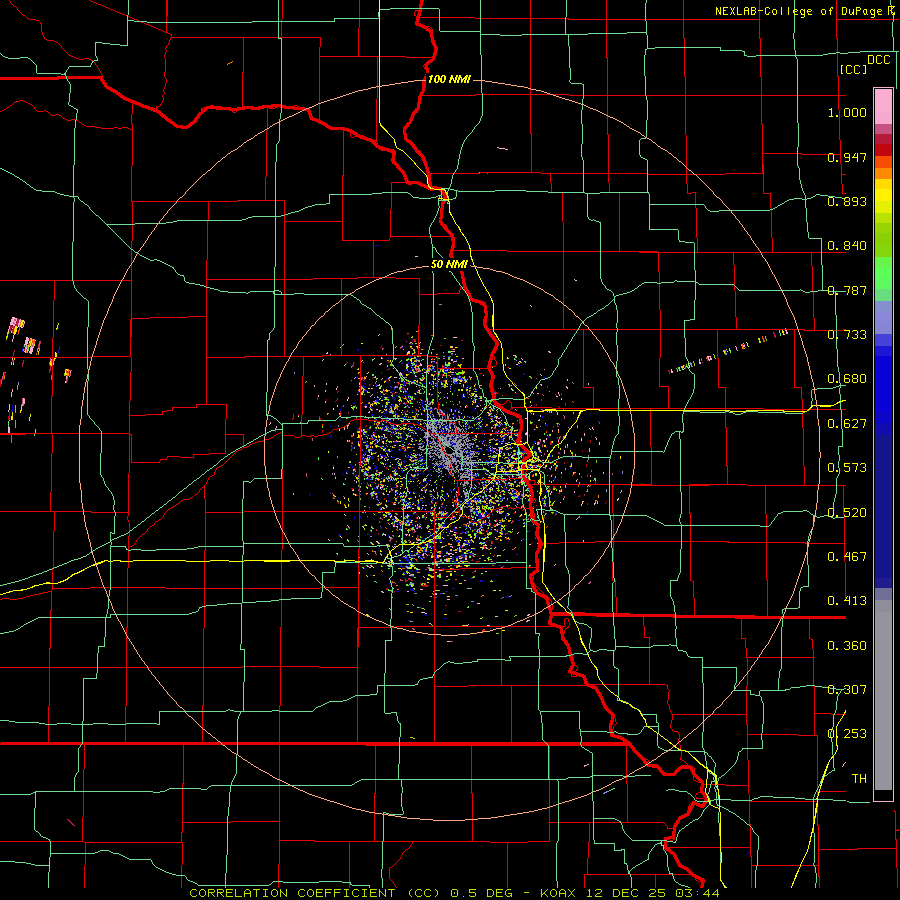The height and width of the screenshot is (900, 900).
Task: Click the 1.000 color scale value
Action: [847, 112]
